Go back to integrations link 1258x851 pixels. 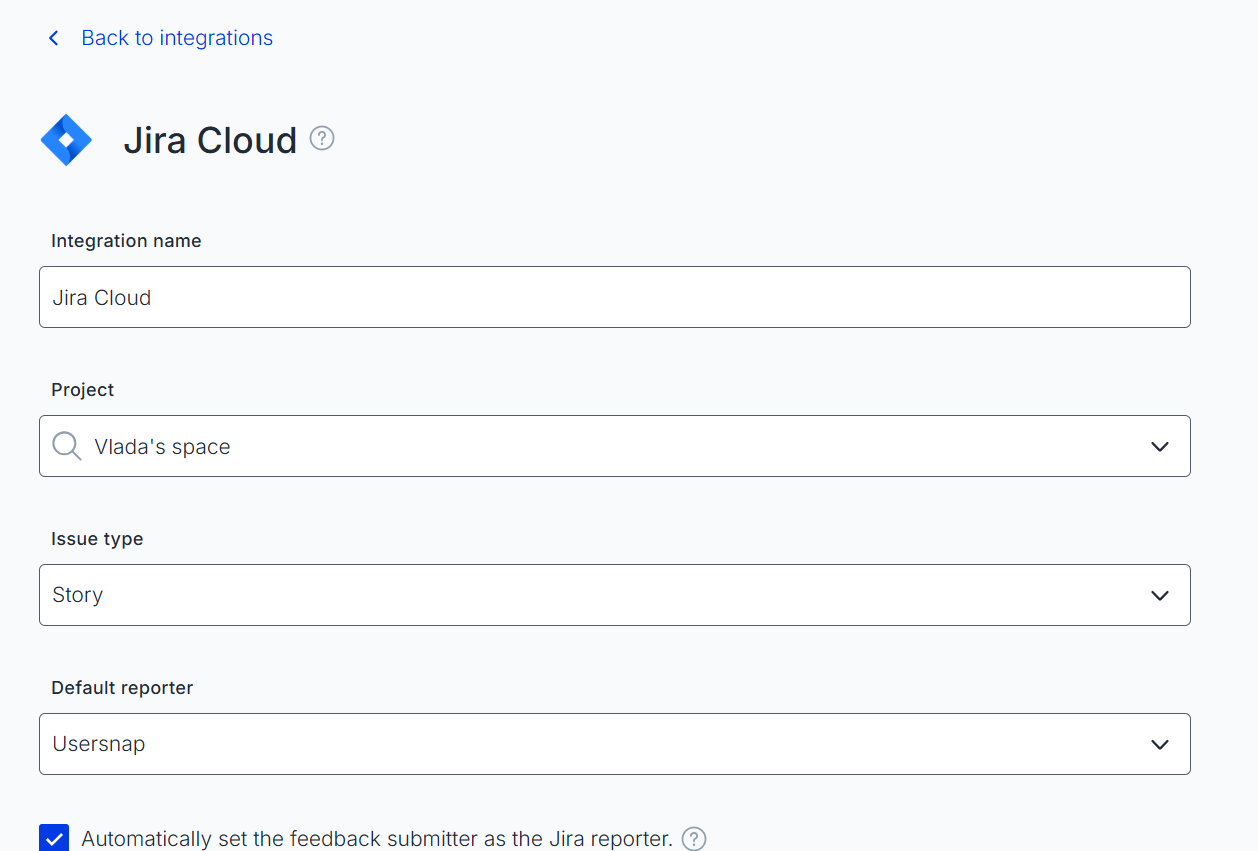tap(177, 38)
